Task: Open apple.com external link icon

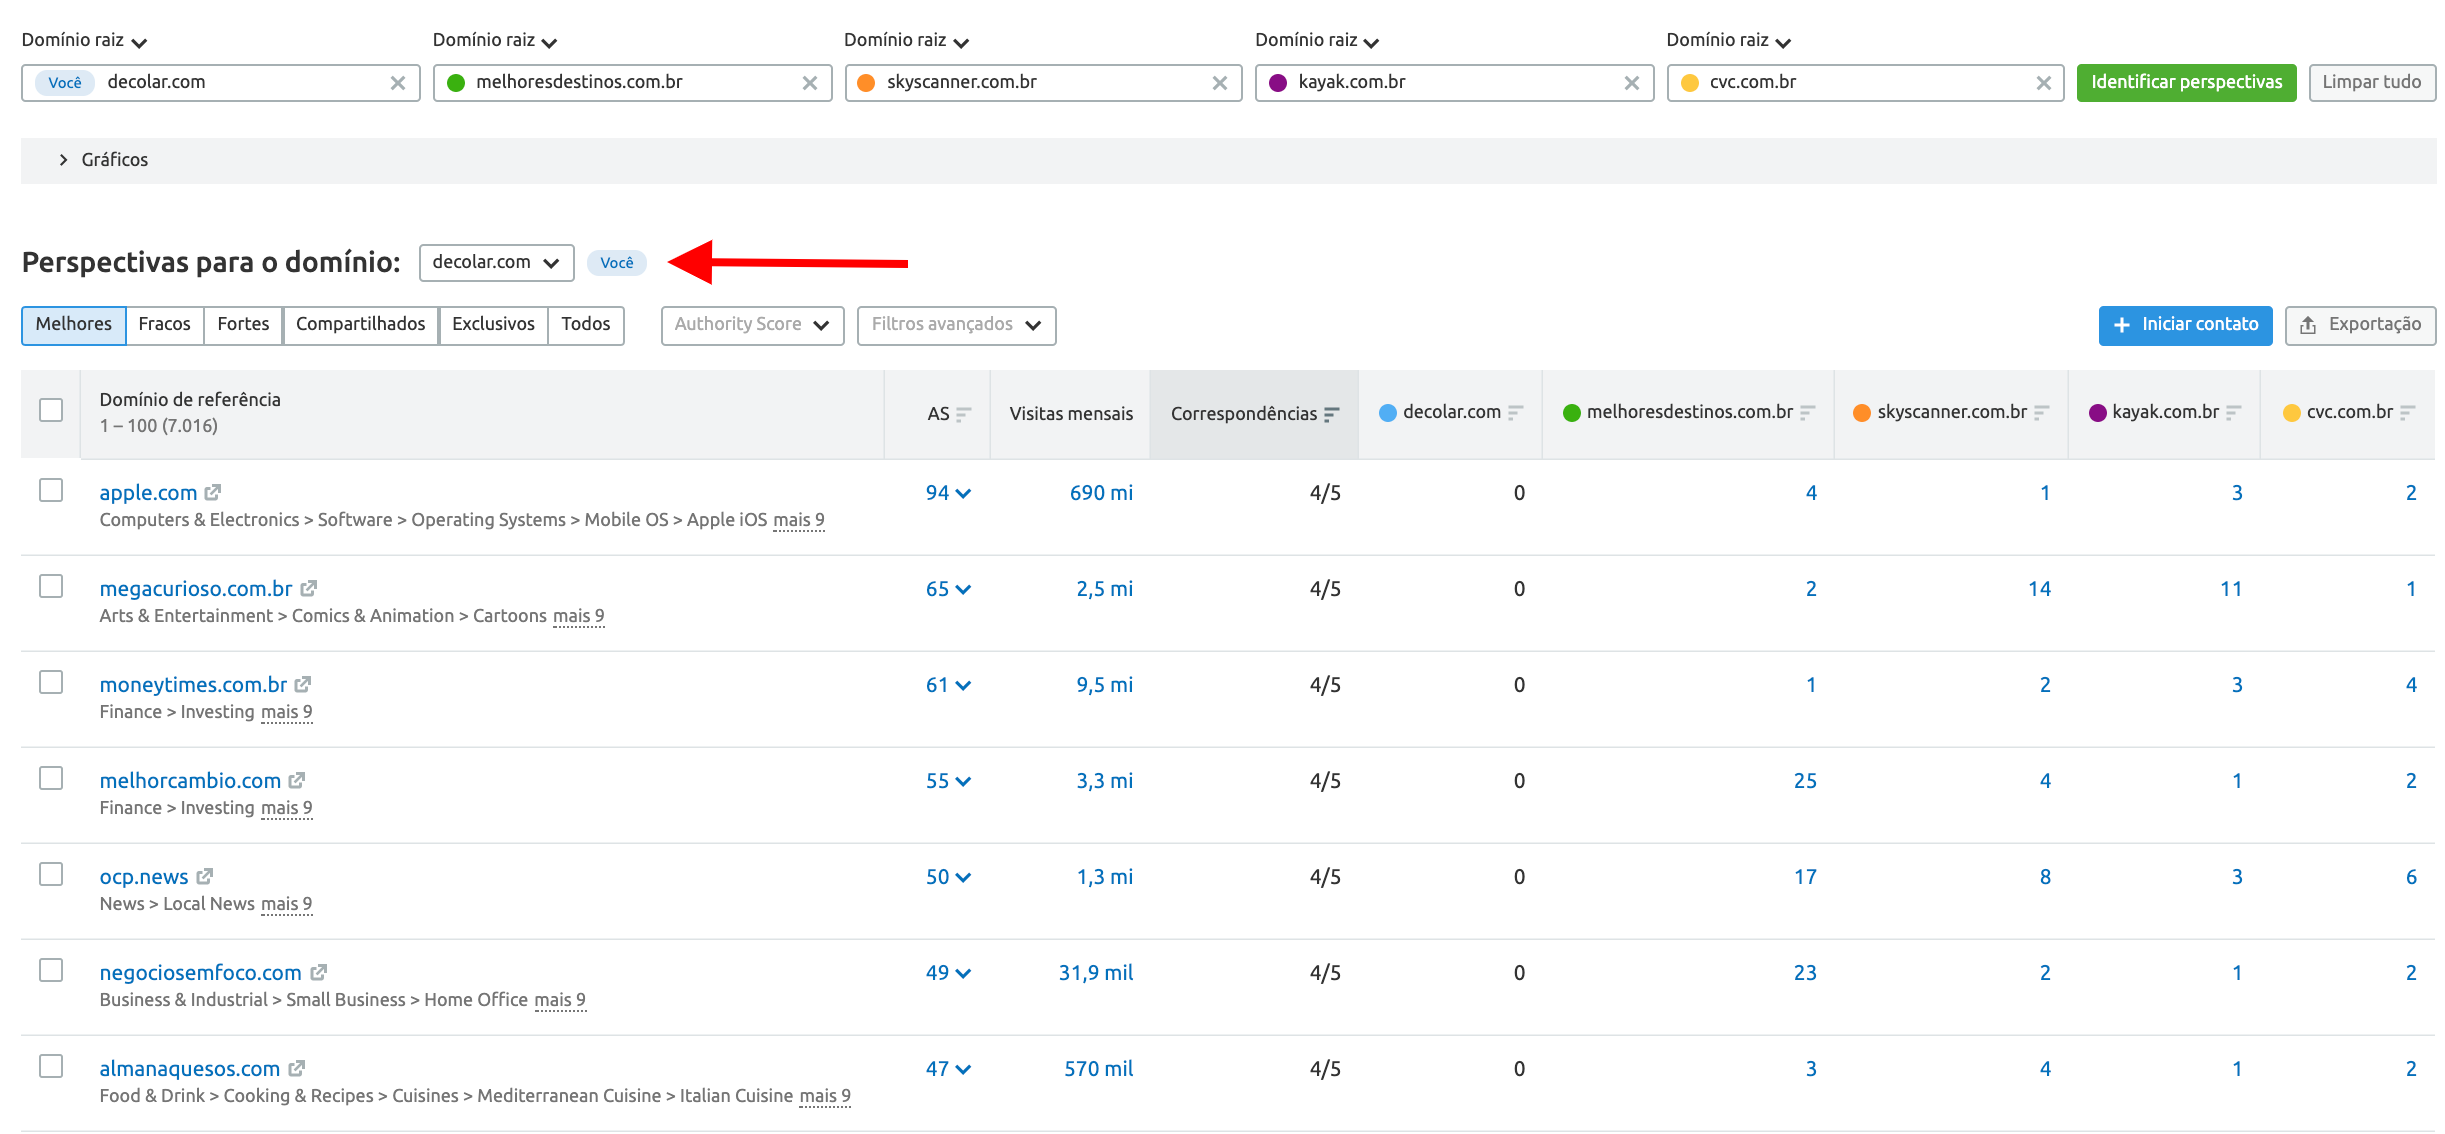Action: (212, 492)
